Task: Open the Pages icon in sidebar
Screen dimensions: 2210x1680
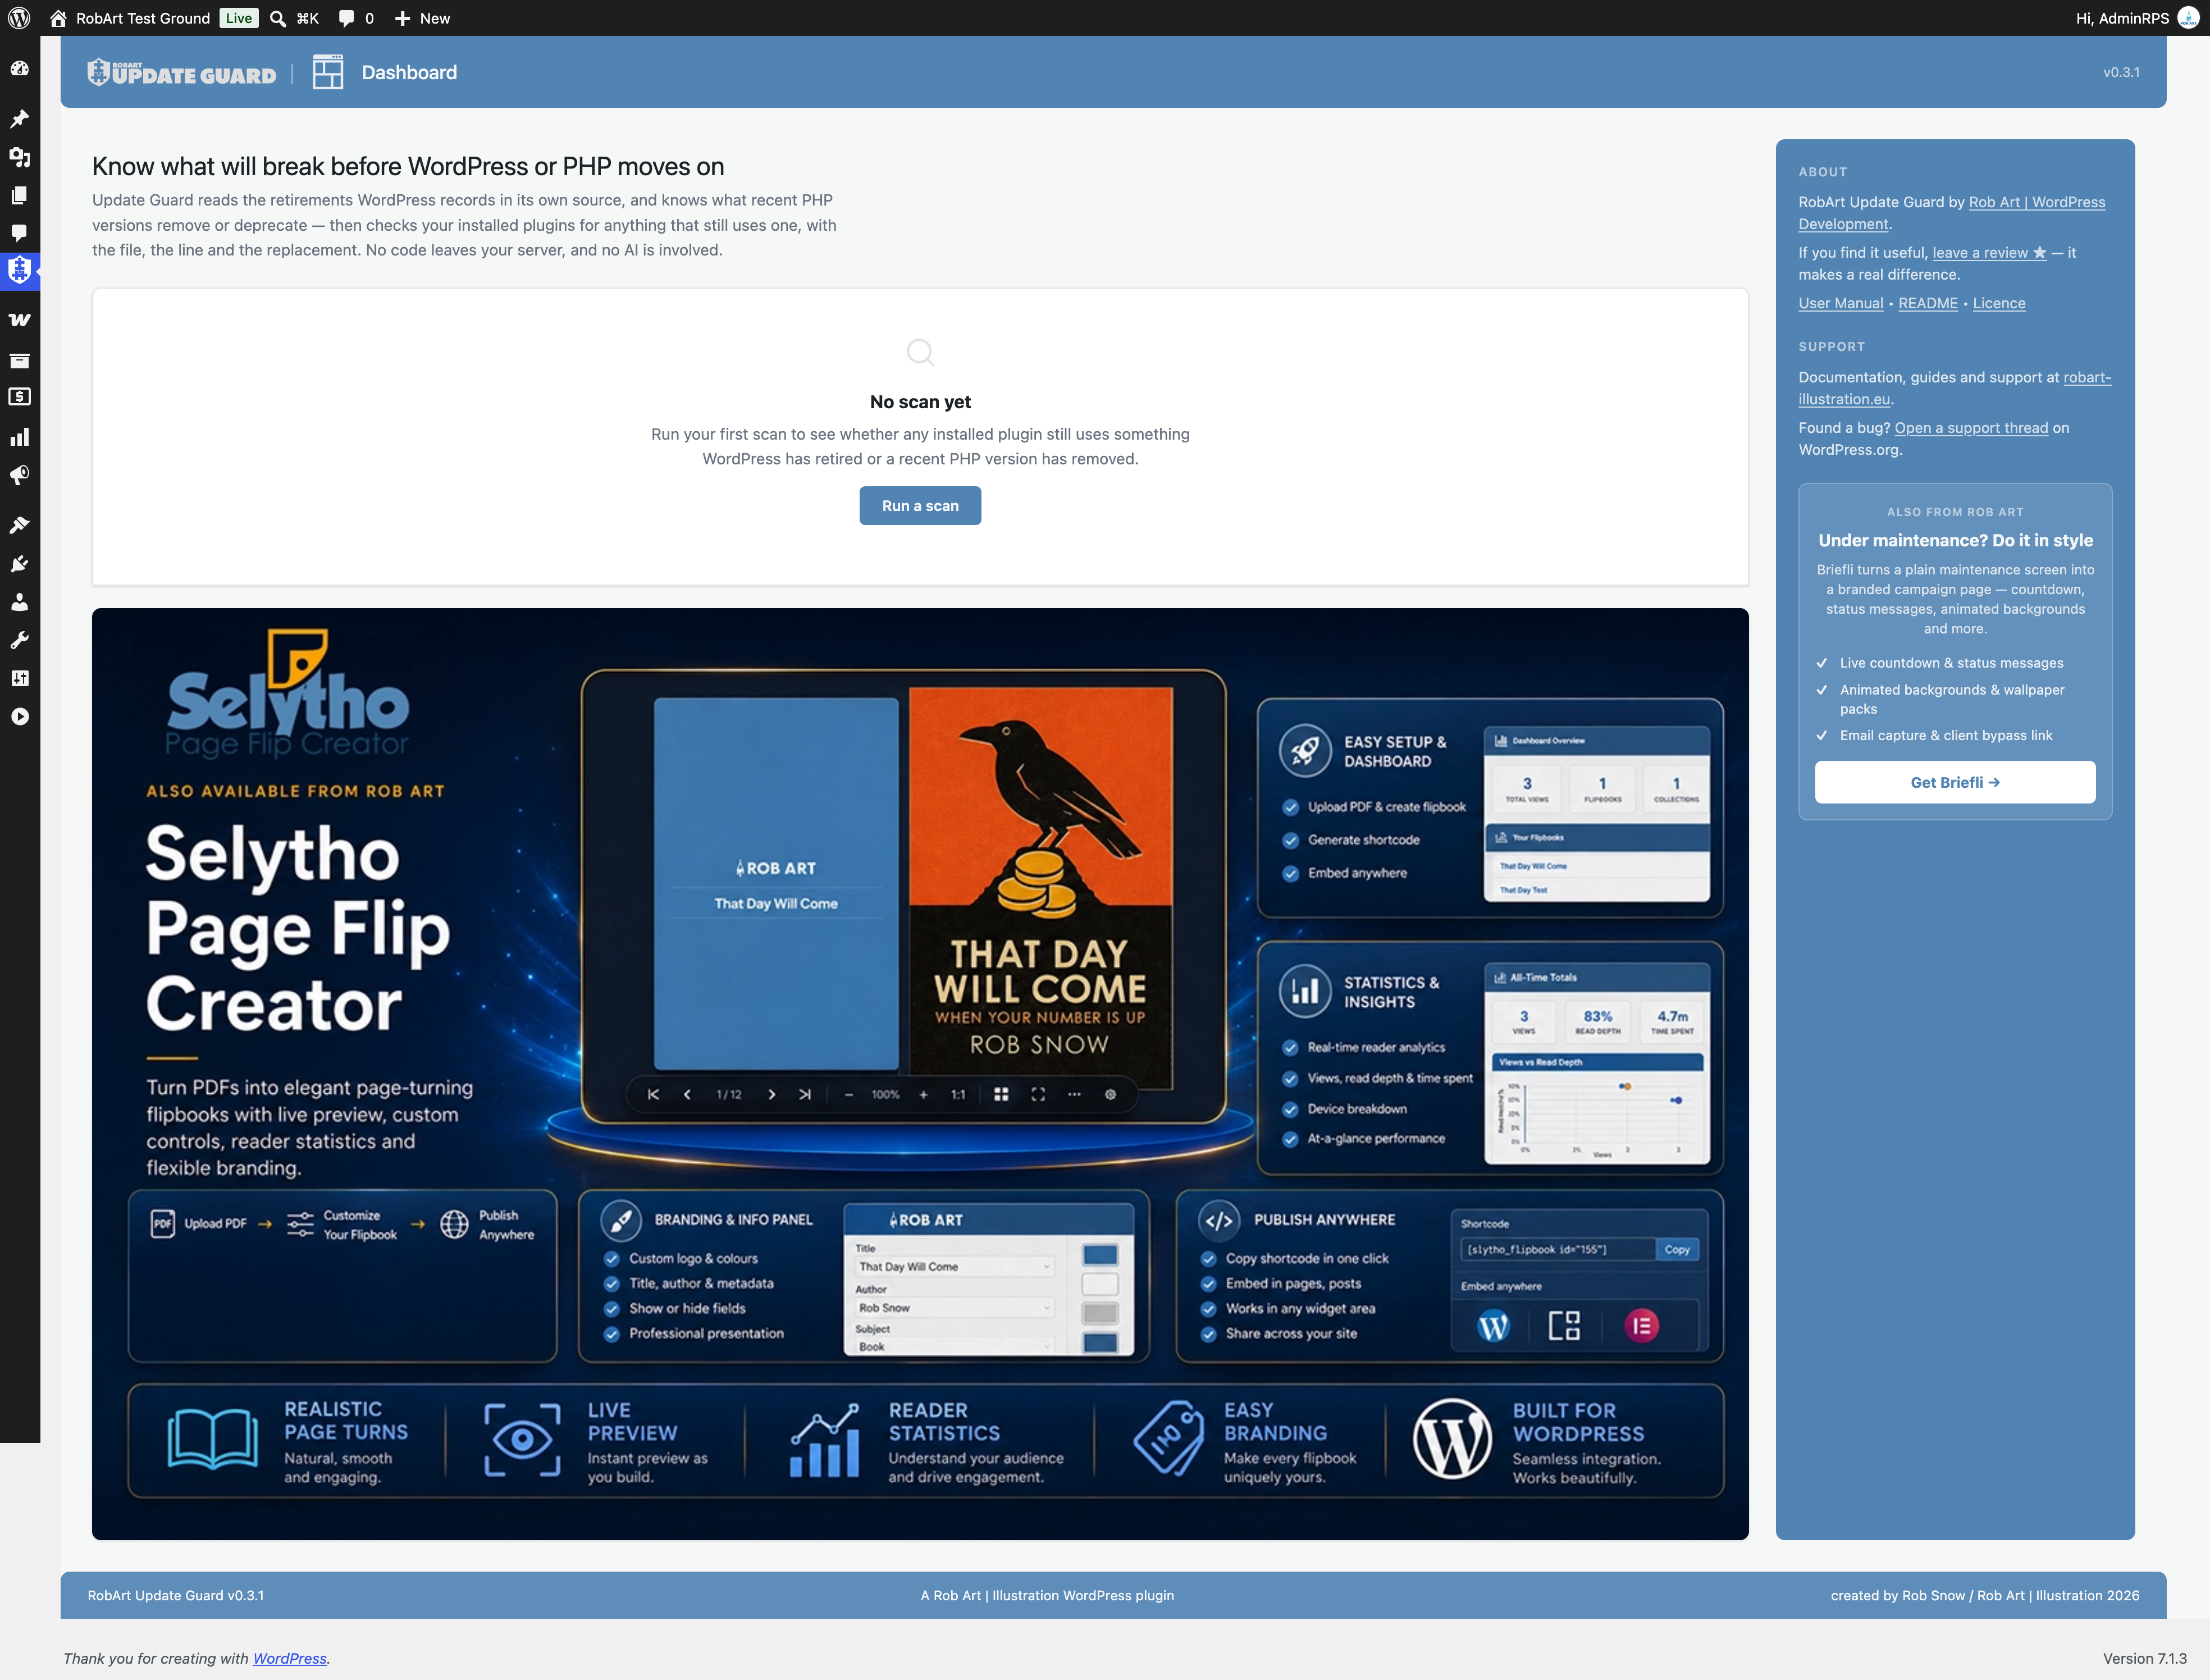Action: tap(19, 195)
